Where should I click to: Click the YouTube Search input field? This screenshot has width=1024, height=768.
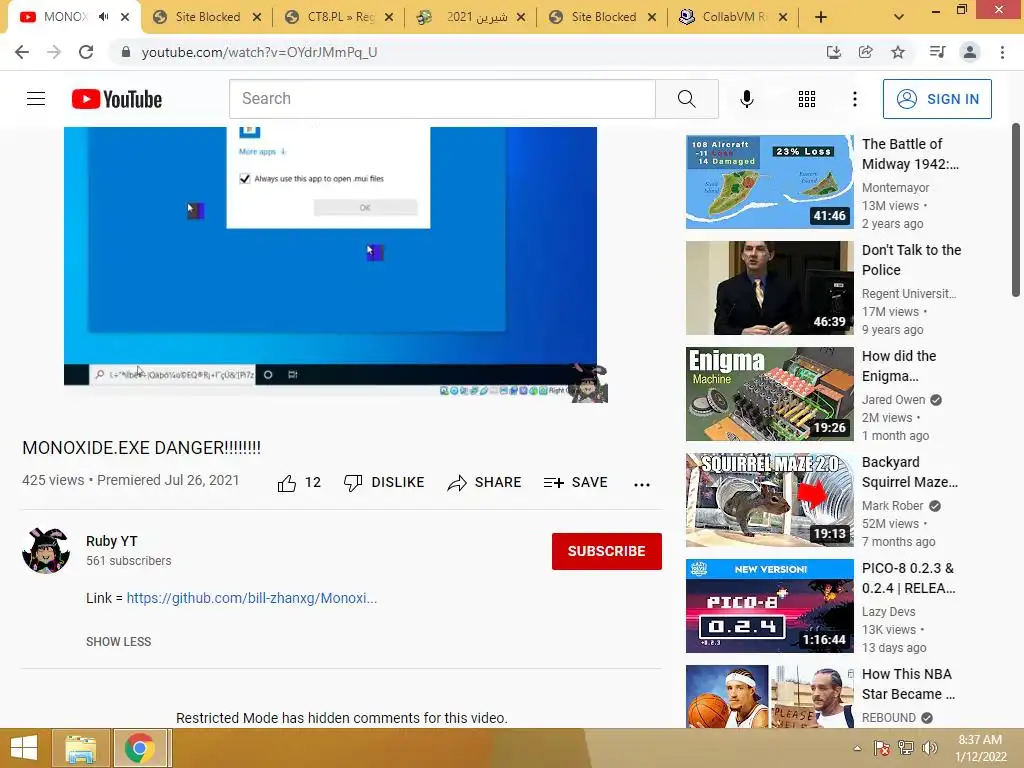[442, 99]
